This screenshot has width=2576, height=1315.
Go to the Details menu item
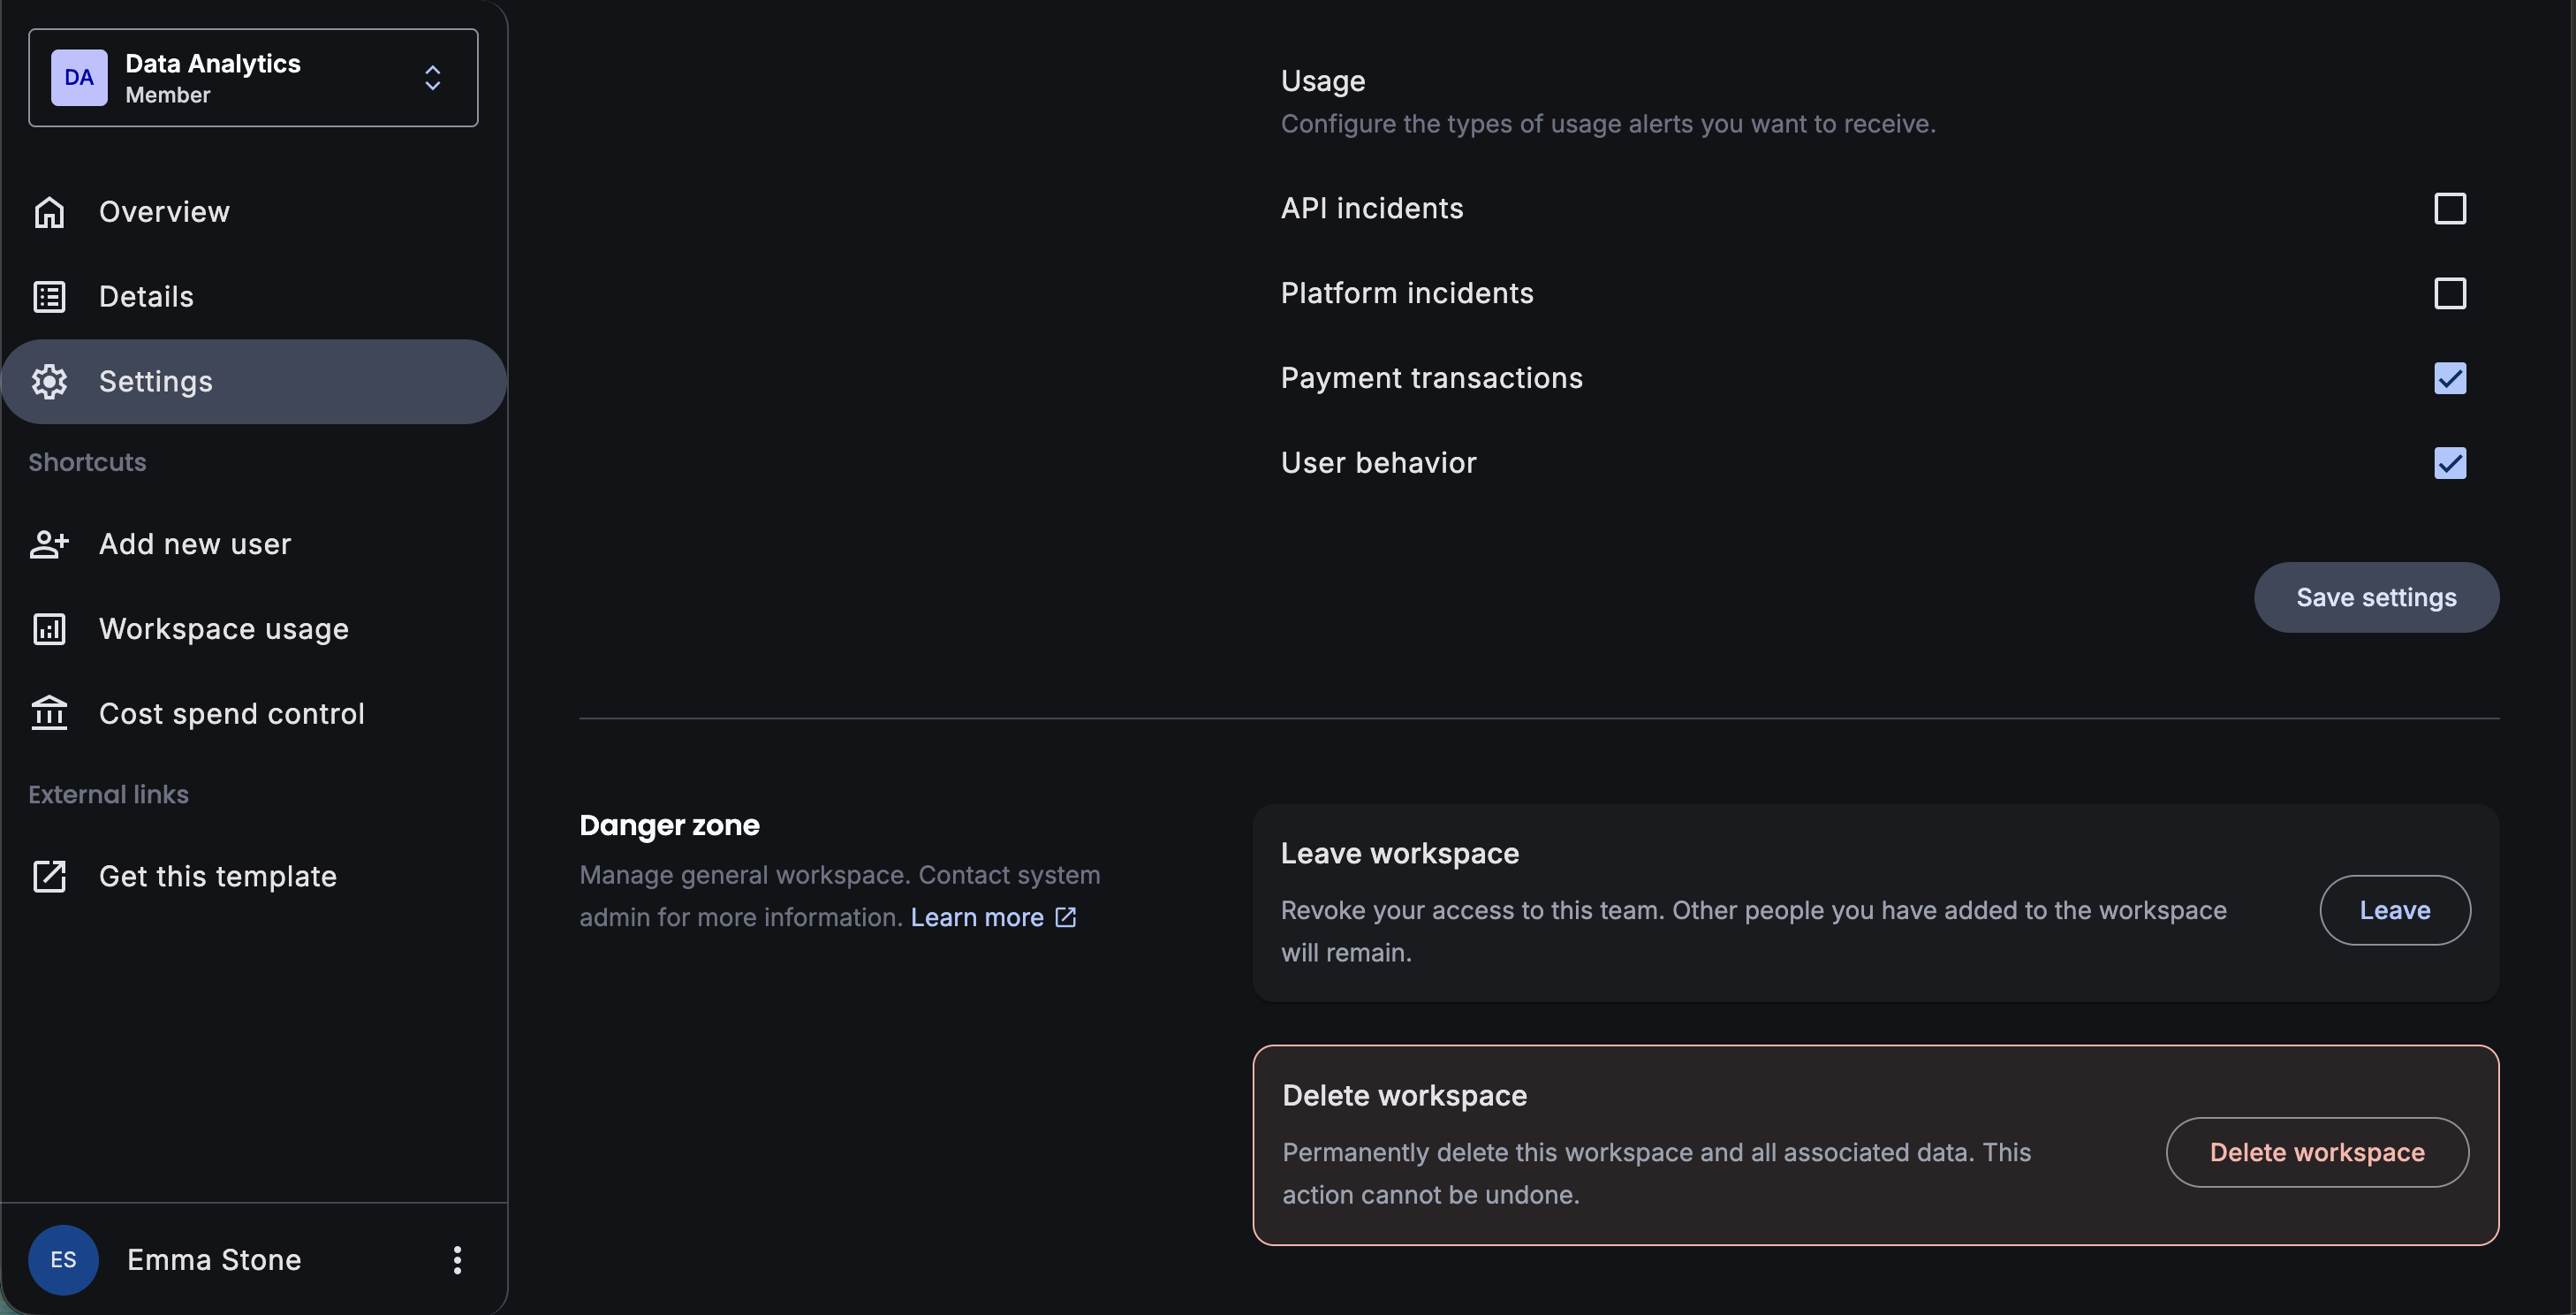pos(146,297)
